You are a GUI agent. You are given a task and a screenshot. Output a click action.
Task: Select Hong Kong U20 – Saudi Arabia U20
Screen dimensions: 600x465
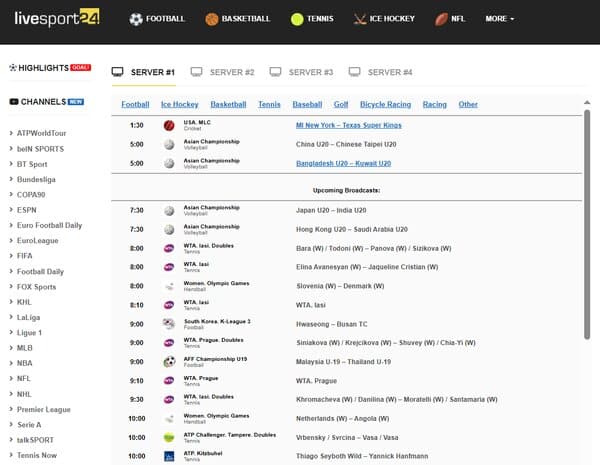(352, 229)
